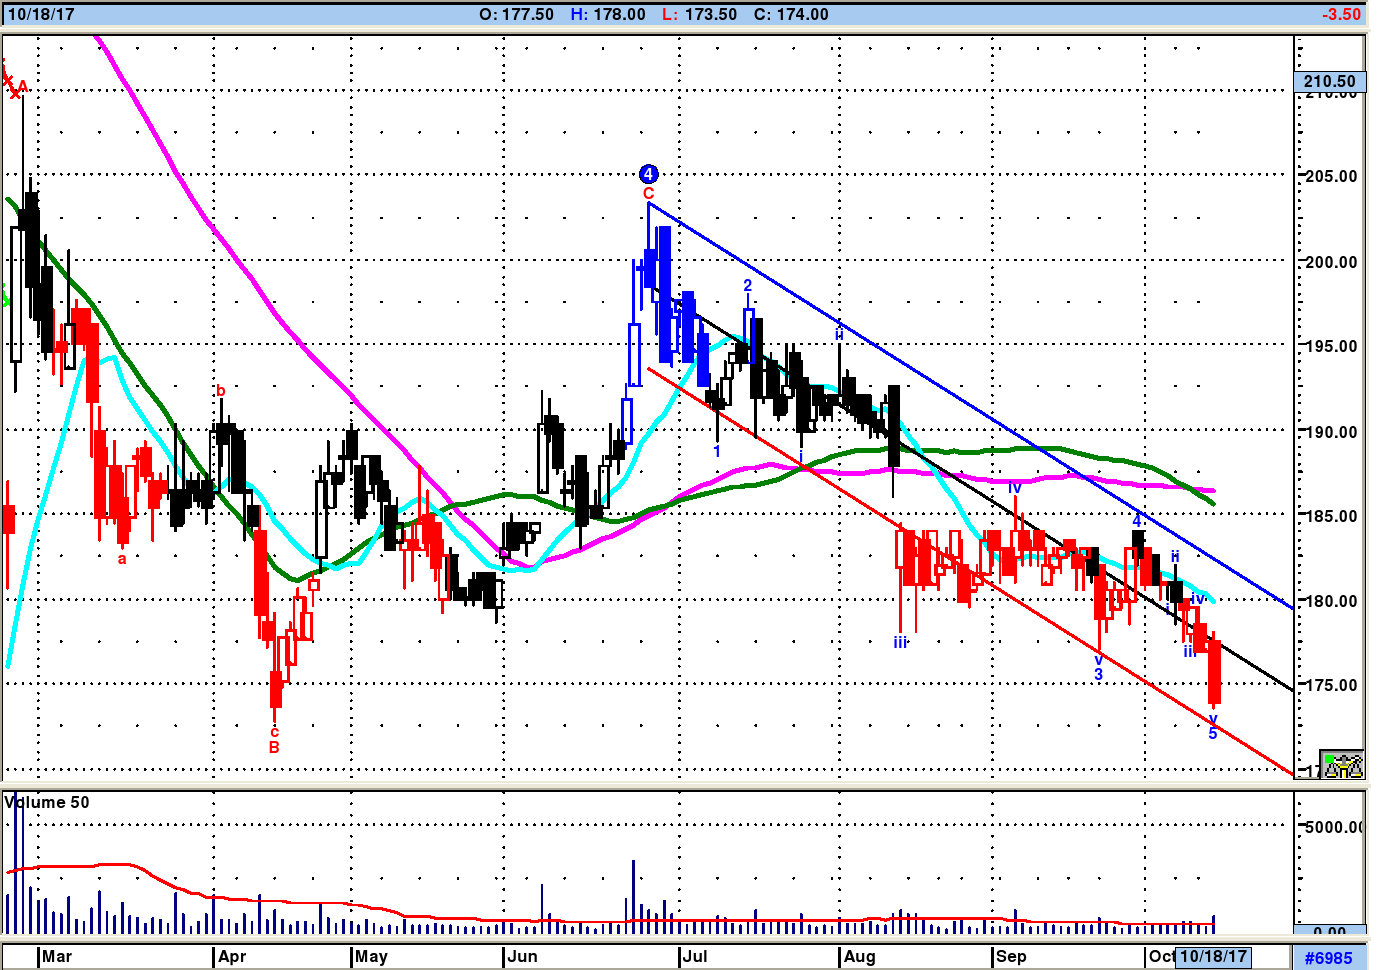
Task: Select the red wave B label
Action: pyautogui.click(x=274, y=747)
